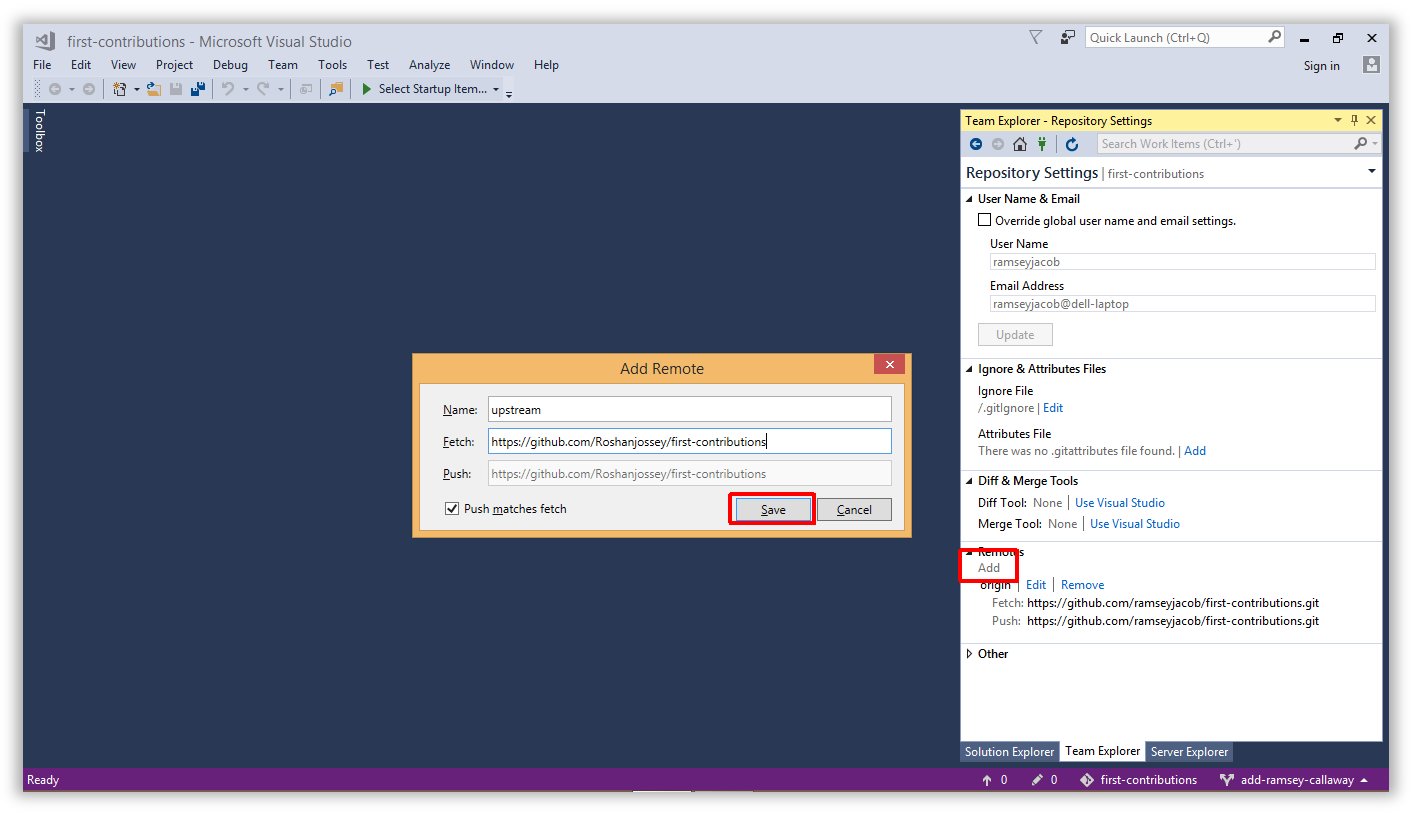Viewport: 1413px width, 813px height.
Task: Click the Name field containing upstream
Action: coord(689,409)
